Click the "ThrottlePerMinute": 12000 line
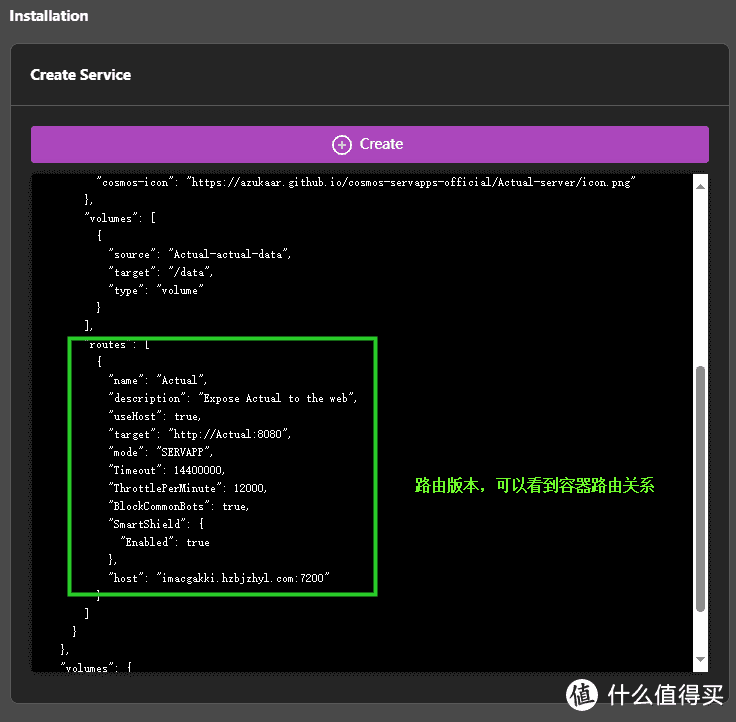Image resolution: width=736 pixels, height=722 pixels. click(x=188, y=488)
